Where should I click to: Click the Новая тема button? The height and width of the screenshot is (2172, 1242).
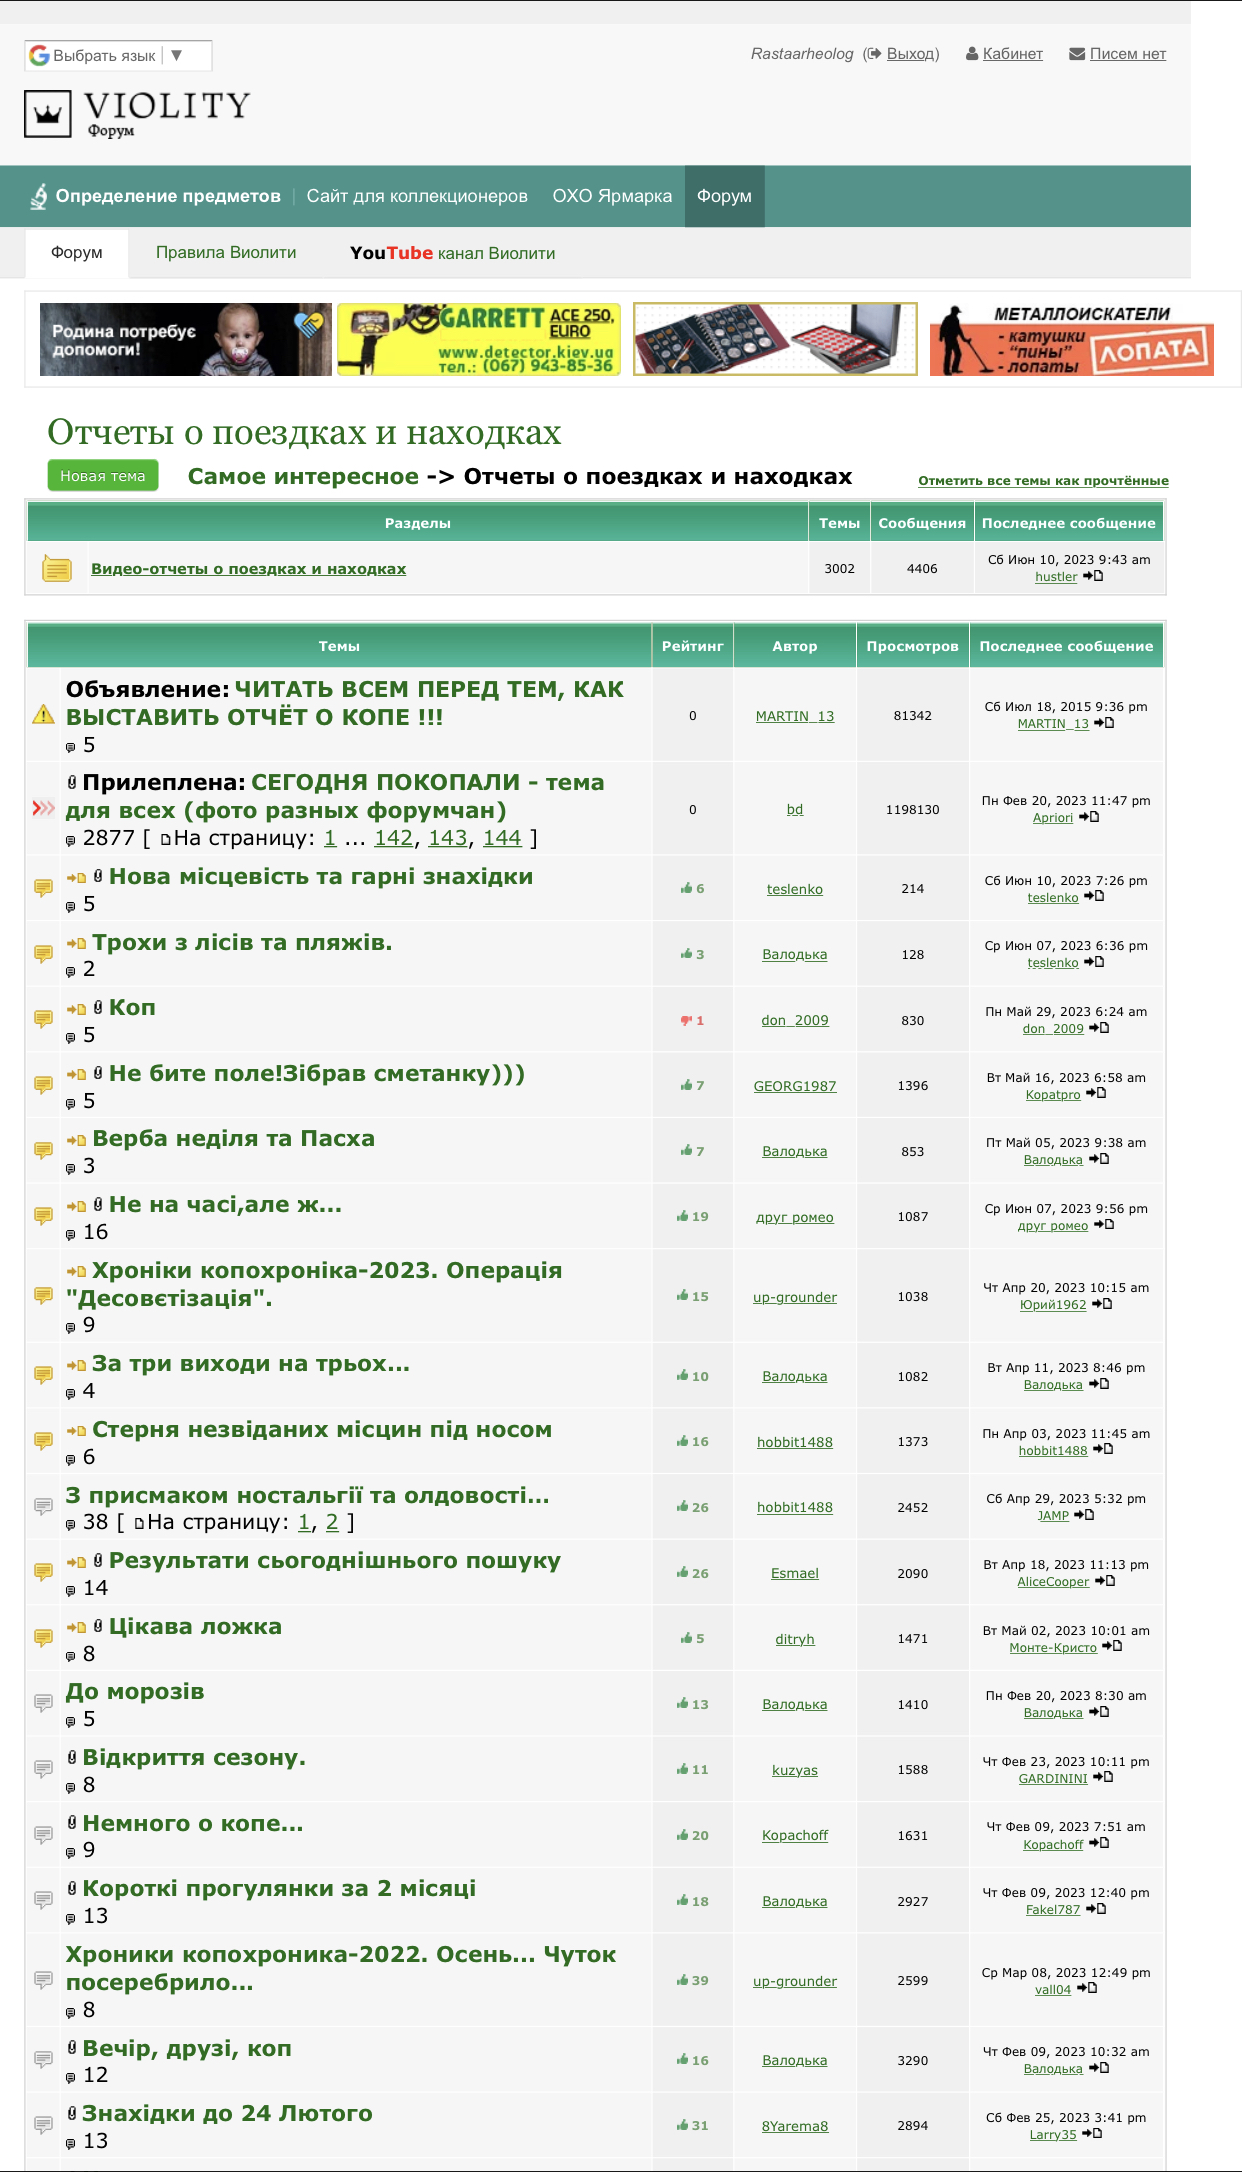(102, 476)
